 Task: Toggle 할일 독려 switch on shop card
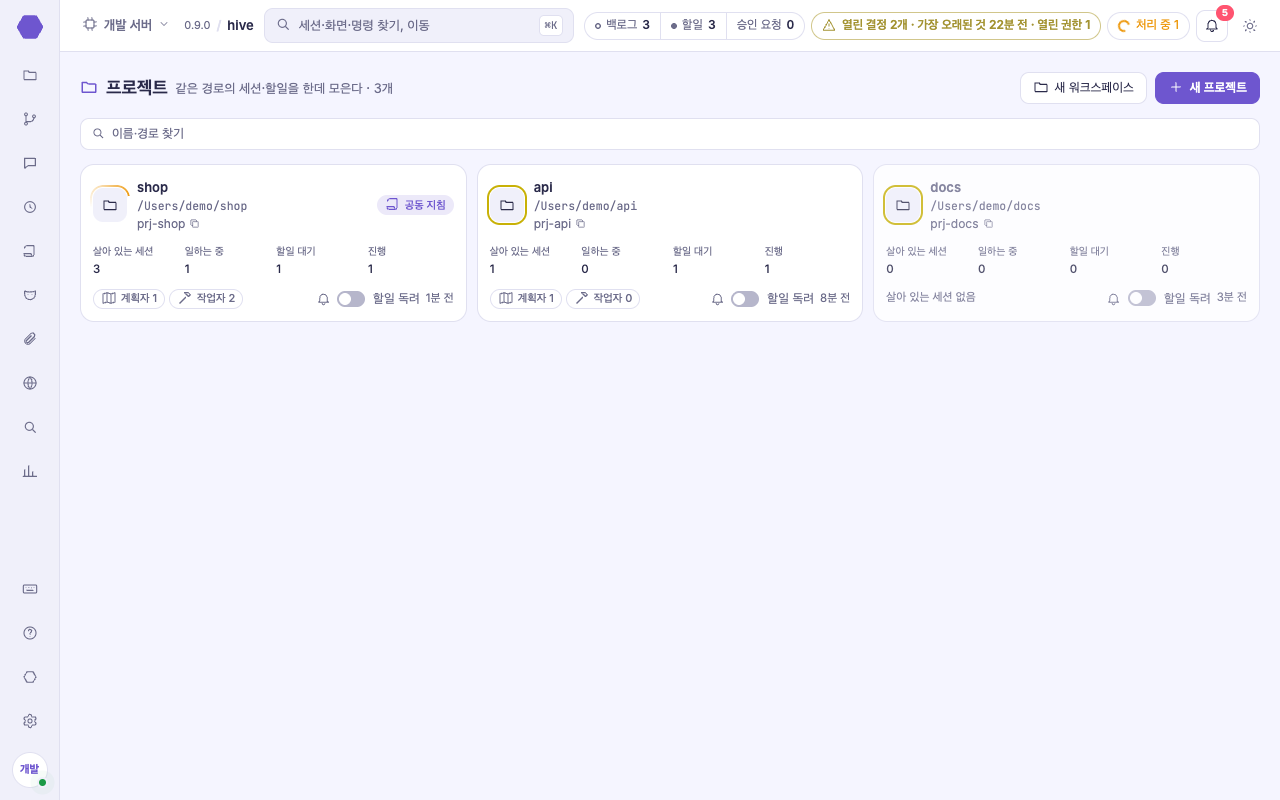[x=351, y=299]
